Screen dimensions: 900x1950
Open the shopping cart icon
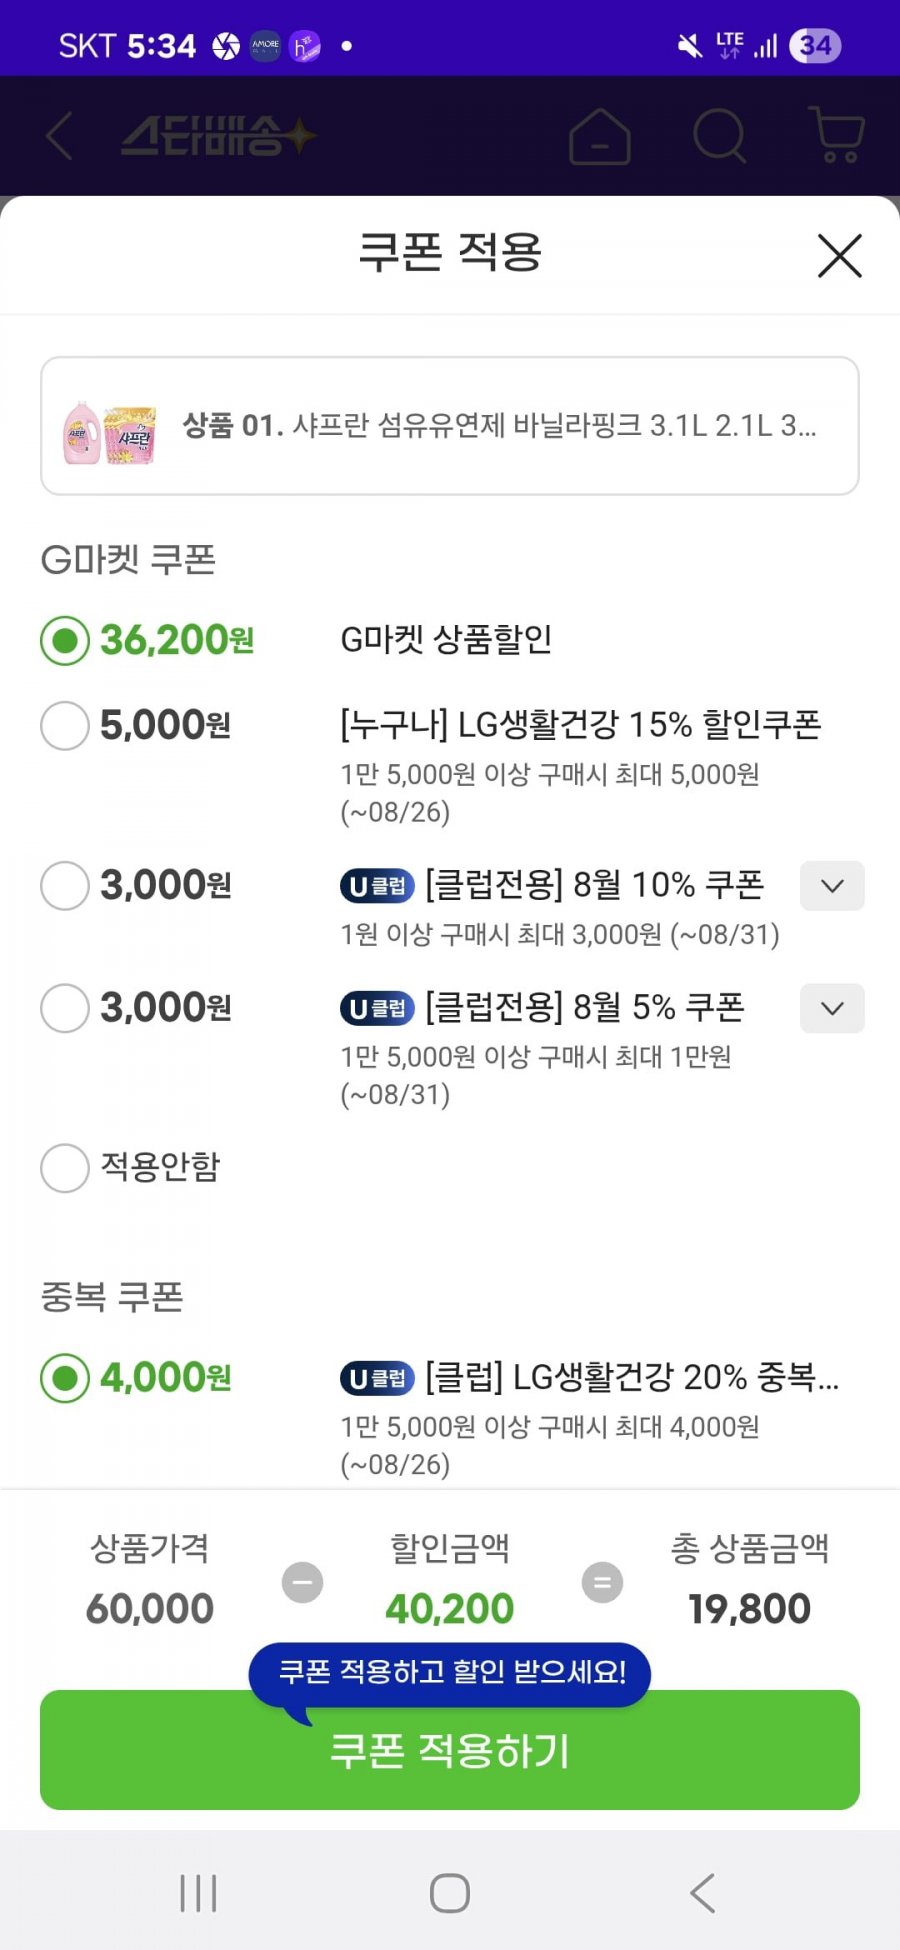836,135
